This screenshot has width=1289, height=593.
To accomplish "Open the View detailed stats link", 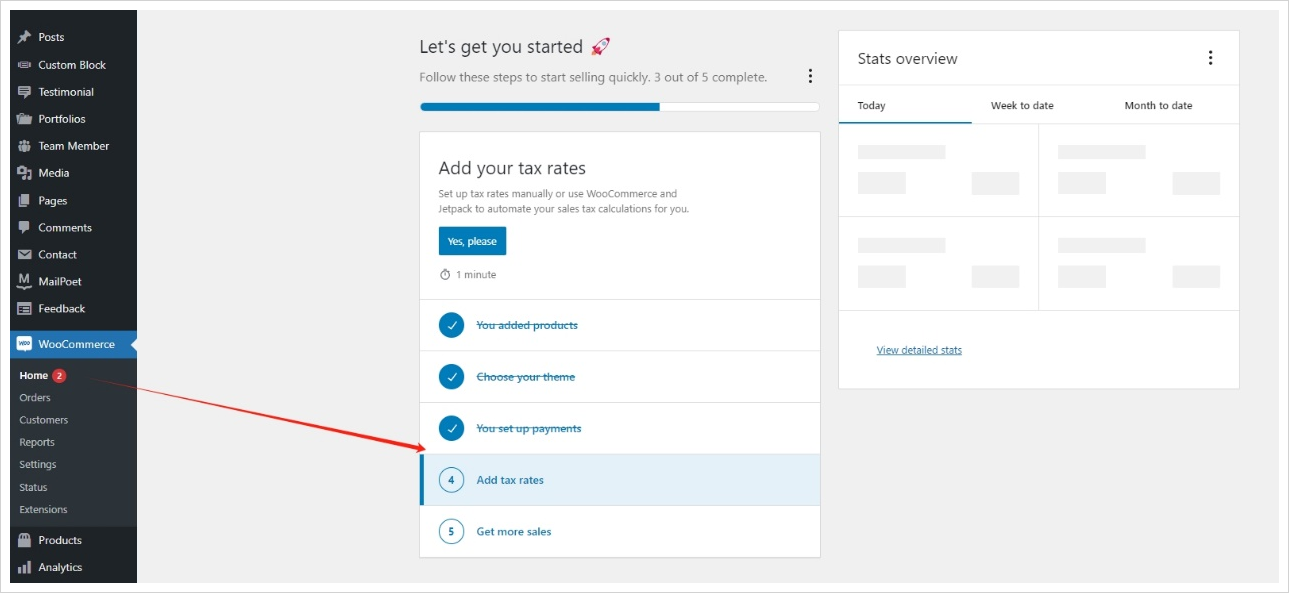I will tap(919, 351).
